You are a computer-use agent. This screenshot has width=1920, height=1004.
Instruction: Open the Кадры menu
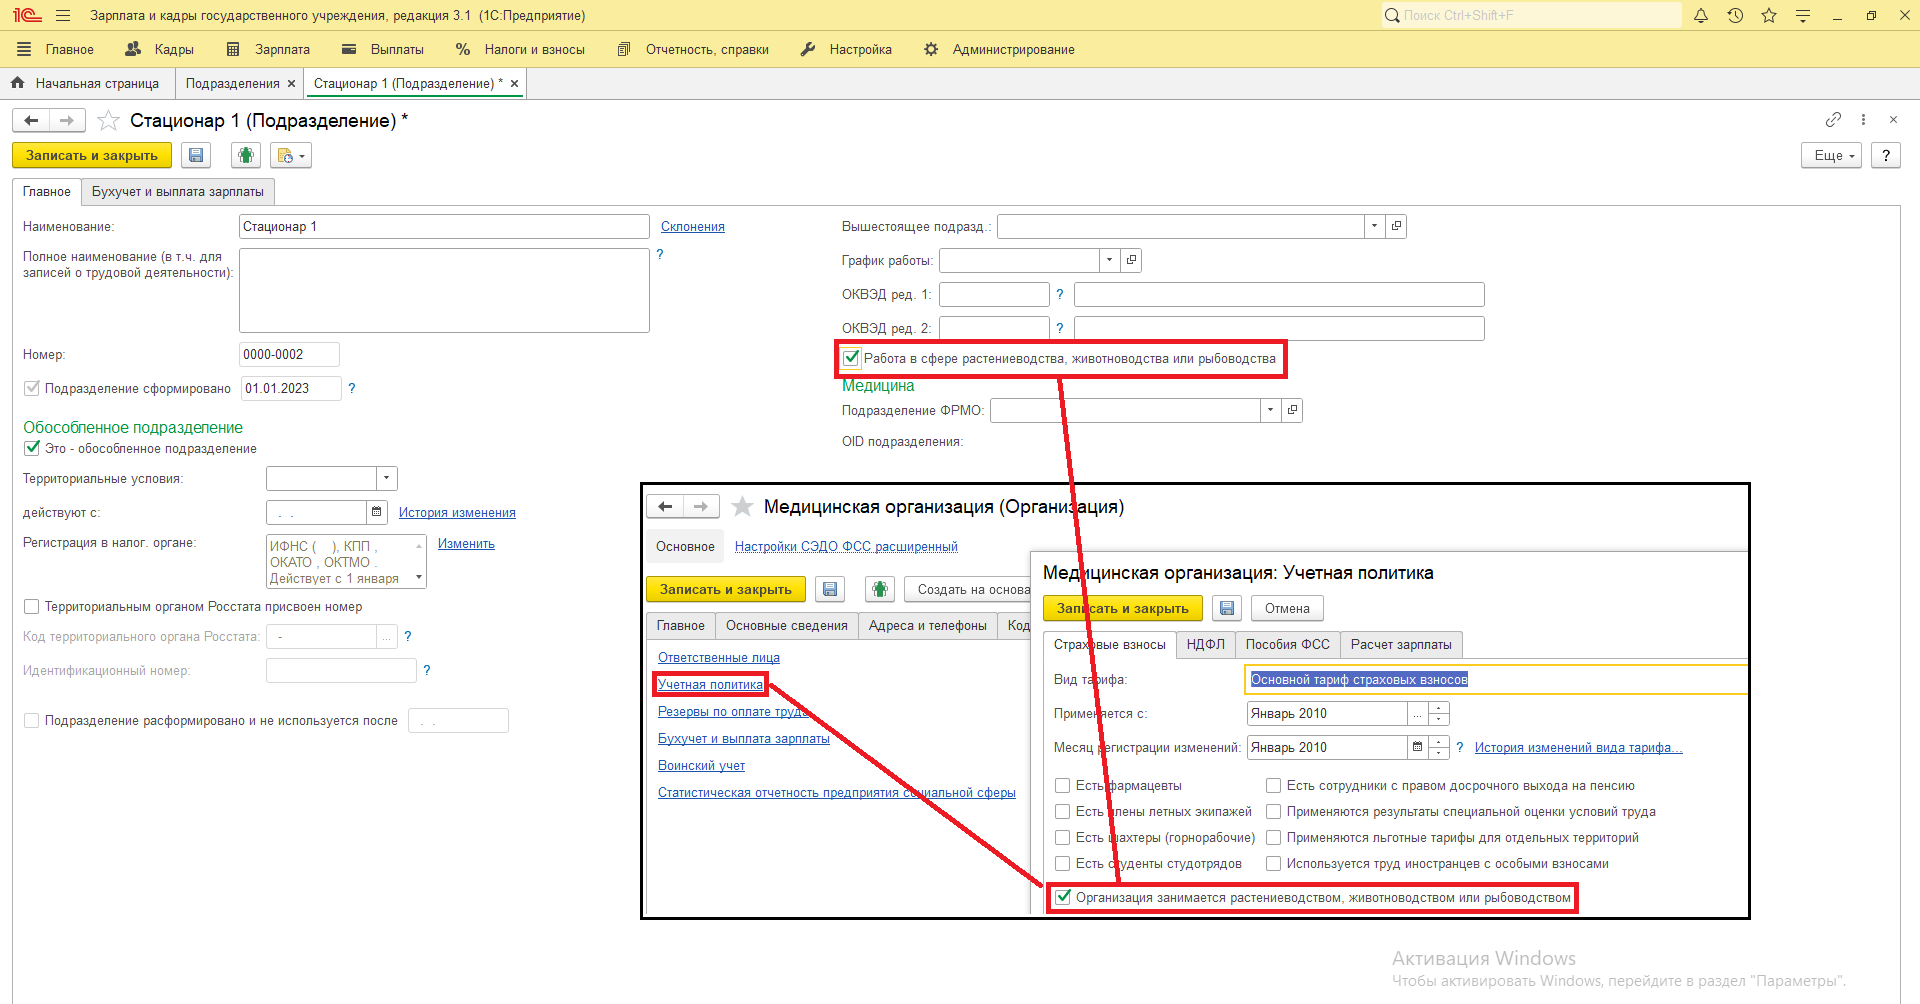coord(160,50)
